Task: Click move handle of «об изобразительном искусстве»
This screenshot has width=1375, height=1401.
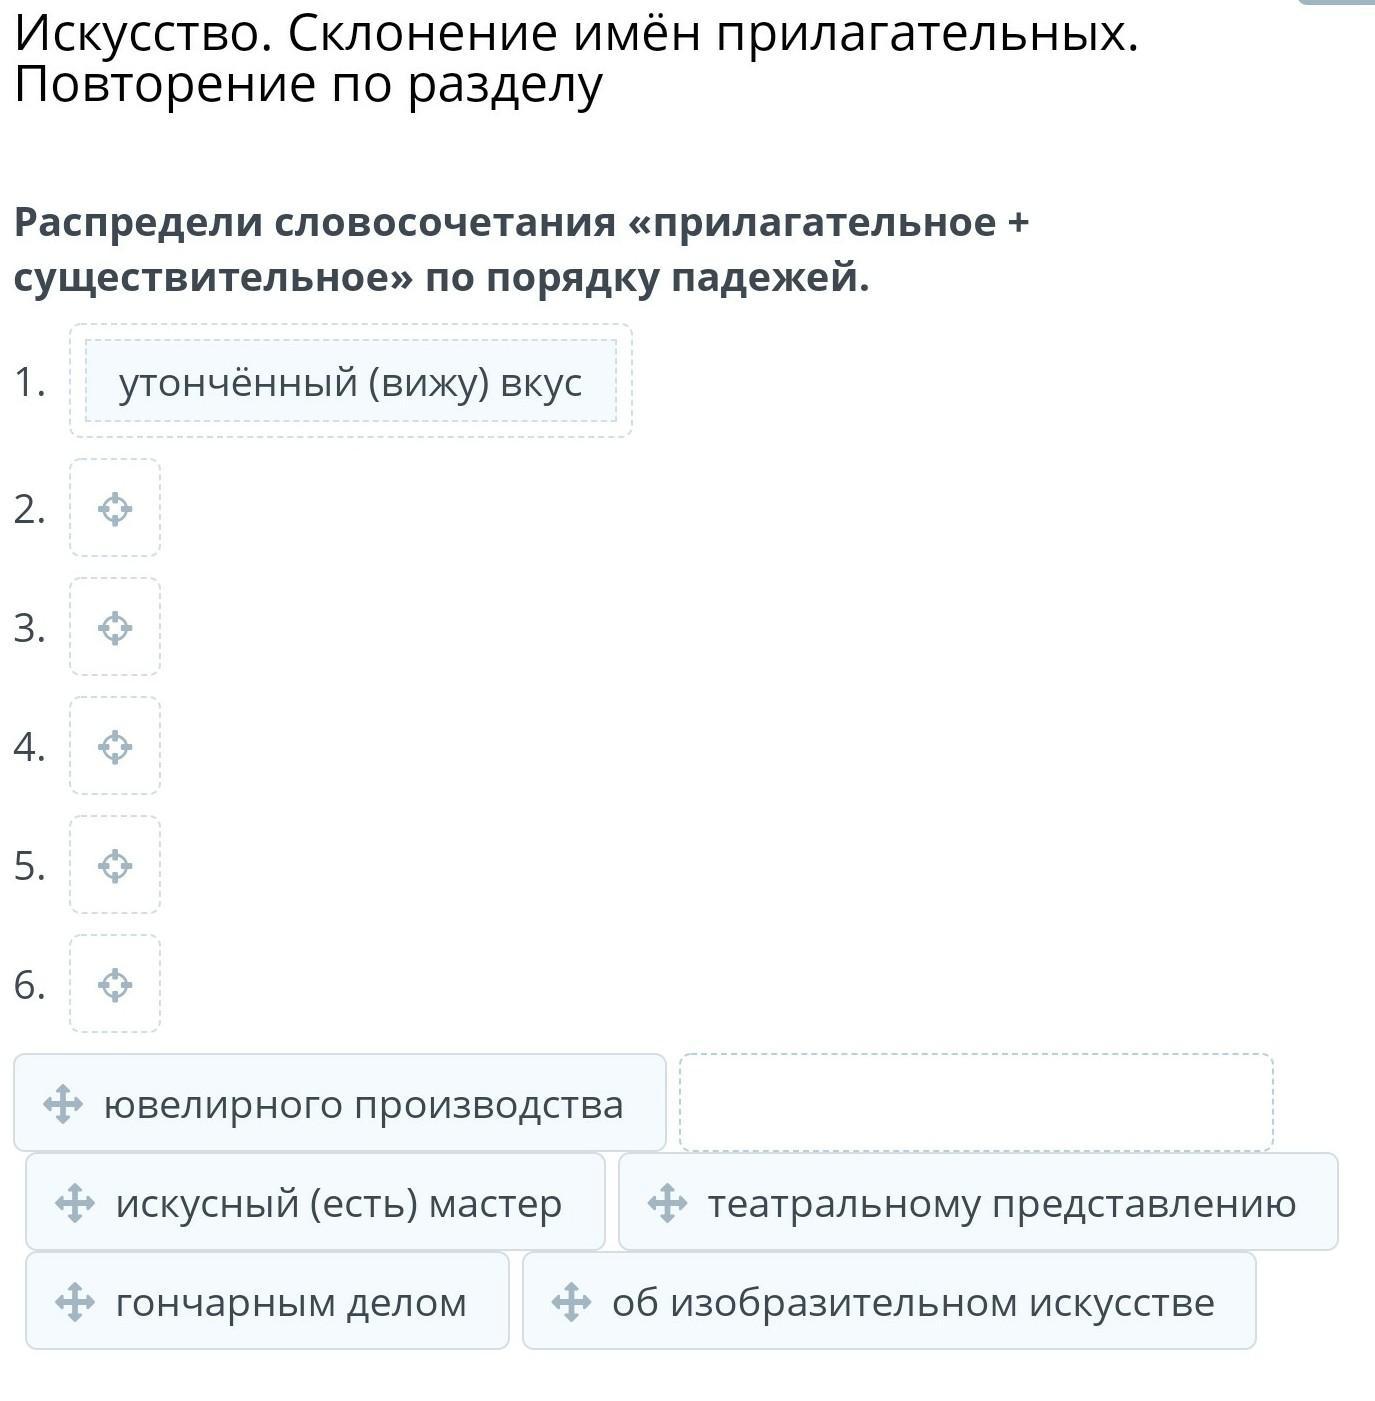Action: (x=571, y=1302)
